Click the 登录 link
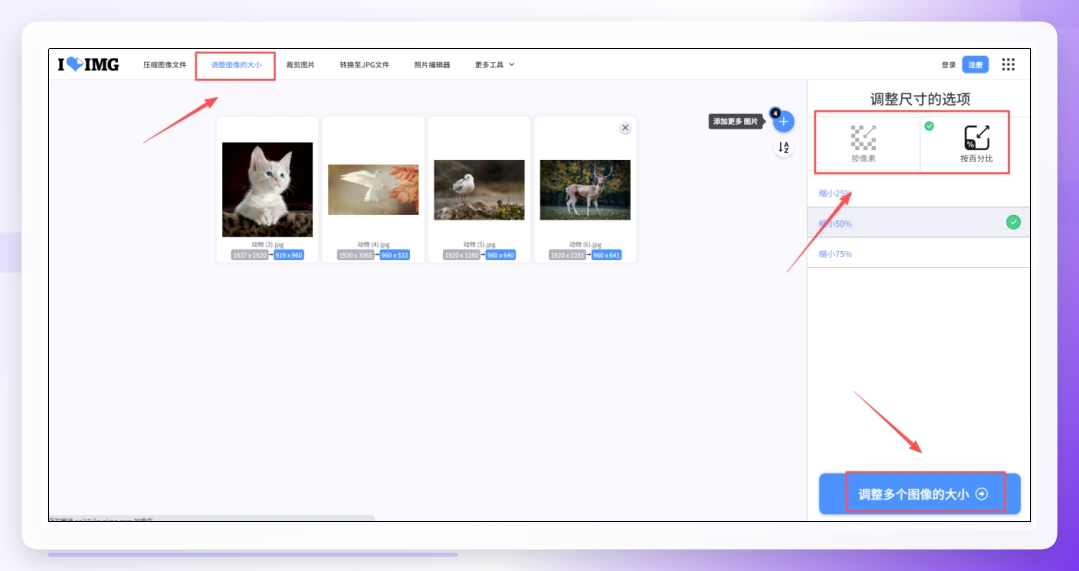This screenshot has width=1079, height=571. pos(948,65)
